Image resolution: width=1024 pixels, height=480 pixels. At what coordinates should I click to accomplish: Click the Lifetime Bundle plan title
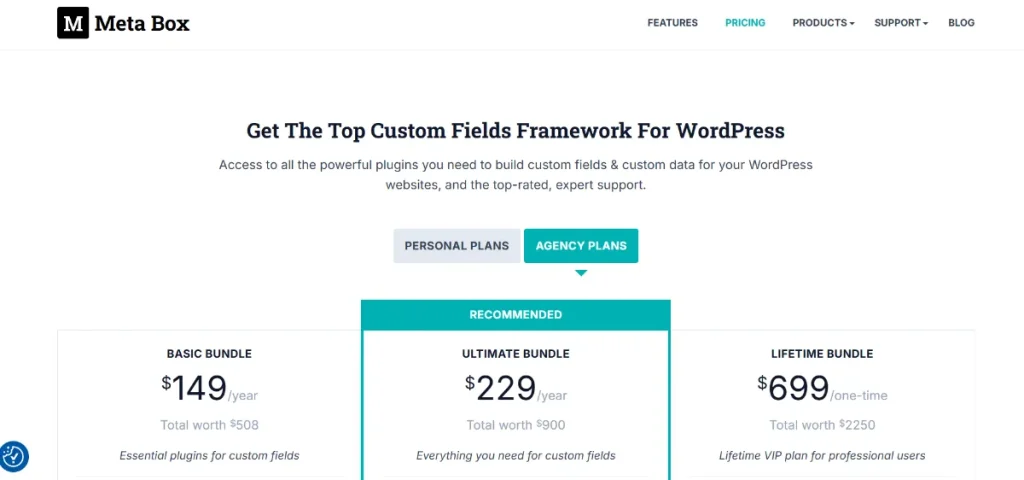[822, 354]
